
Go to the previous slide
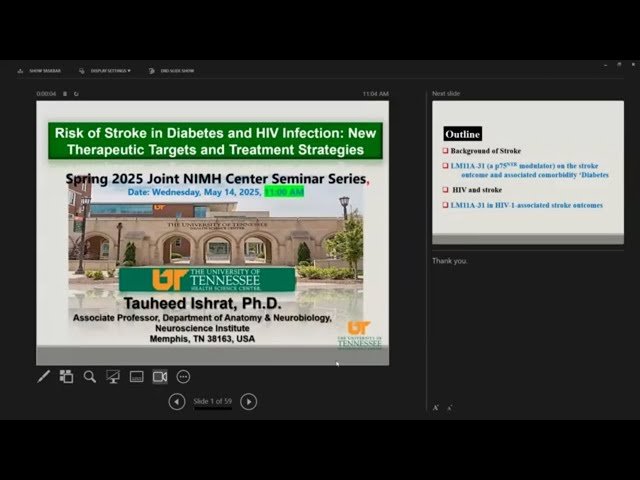tap(177, 402)
